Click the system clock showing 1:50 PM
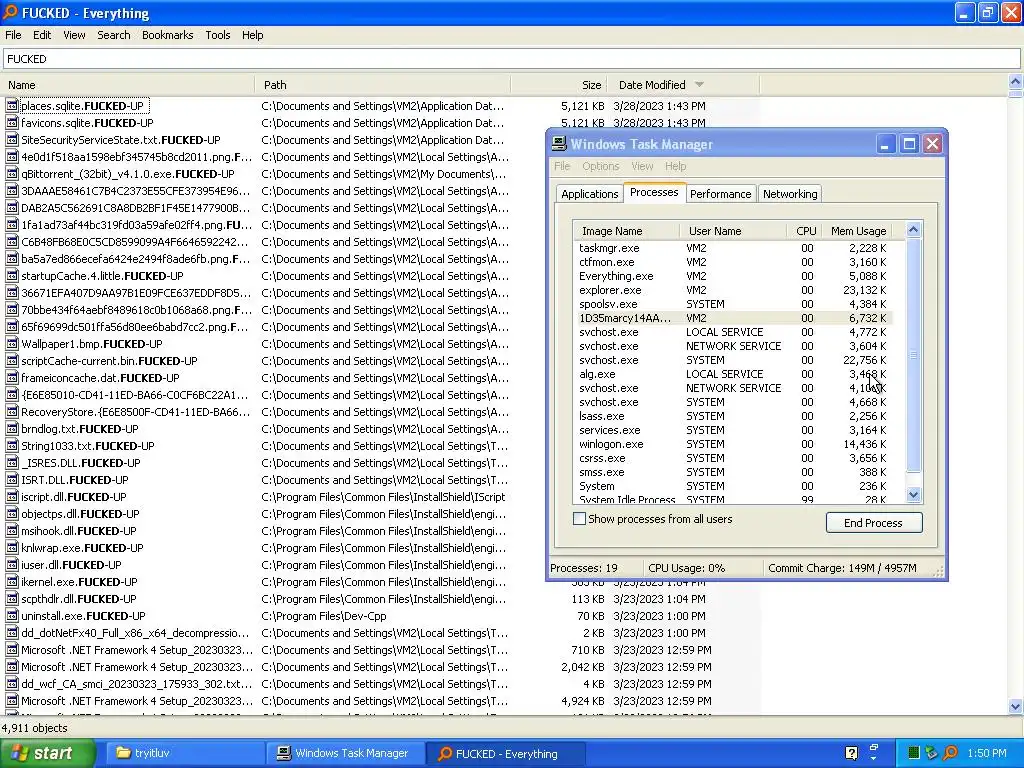Screen dimensions: 1024x768 (987, 753)
